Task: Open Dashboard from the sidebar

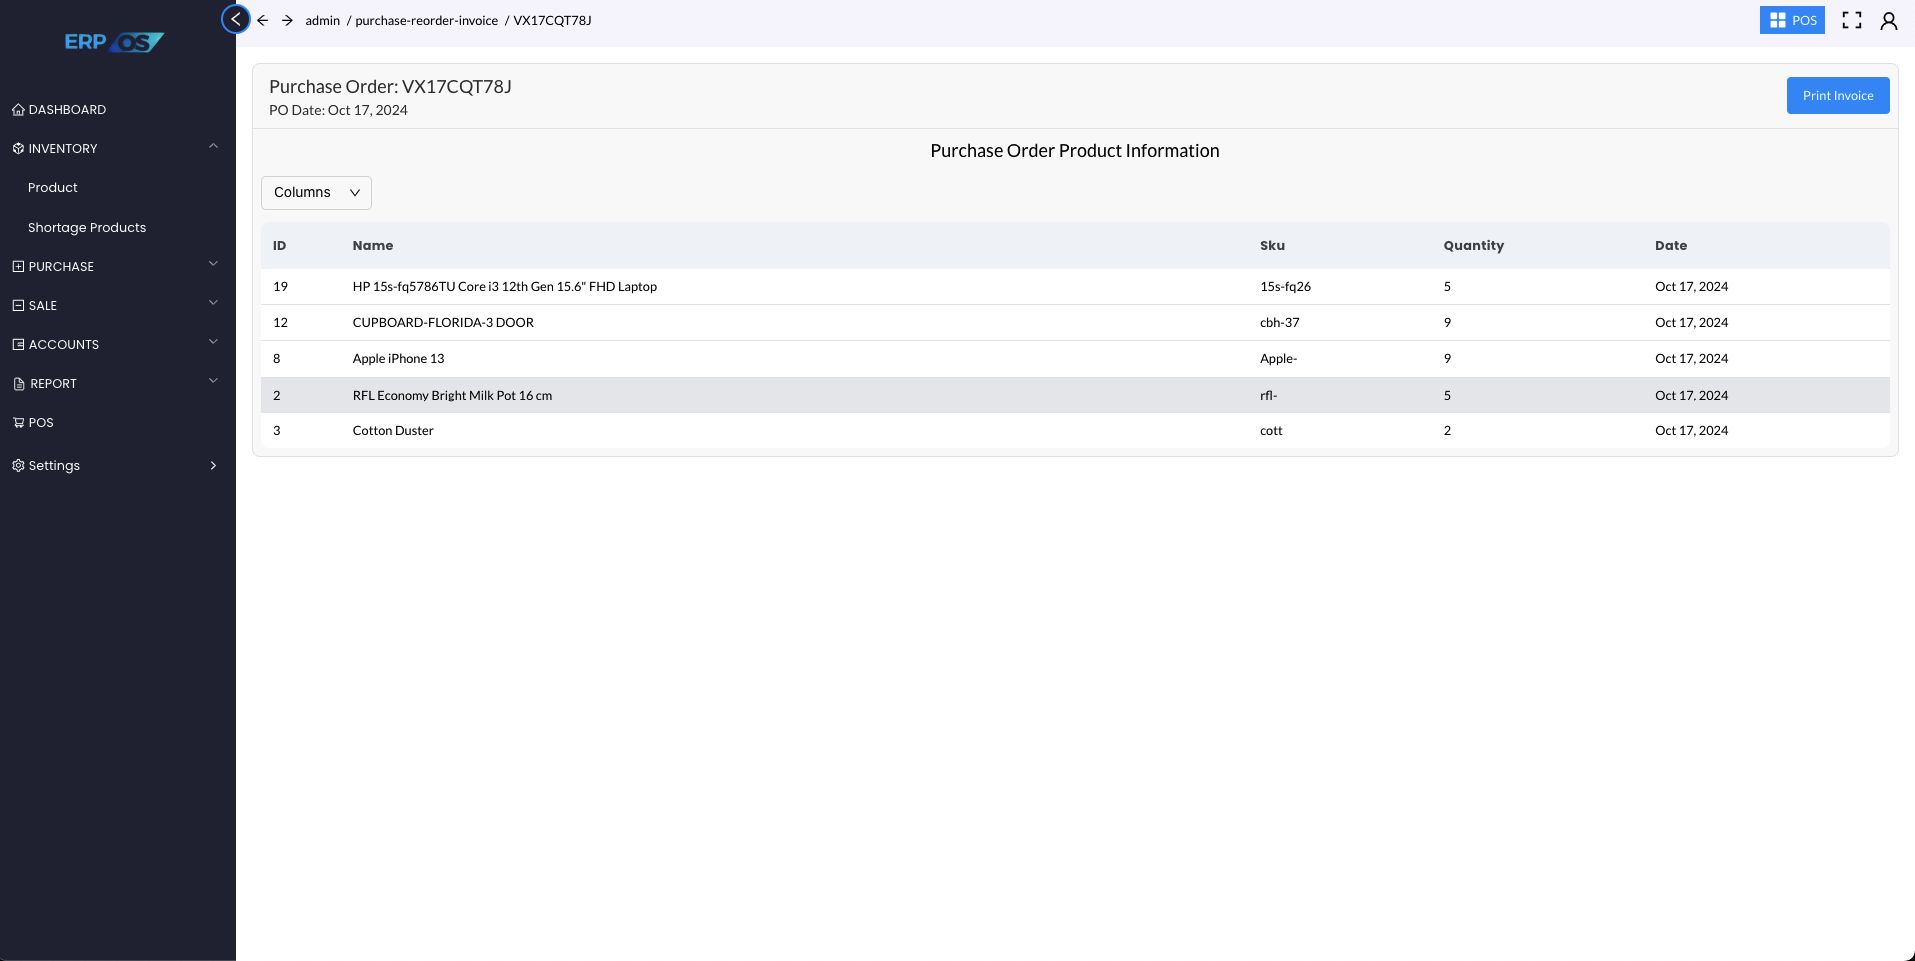Action: 67,110
